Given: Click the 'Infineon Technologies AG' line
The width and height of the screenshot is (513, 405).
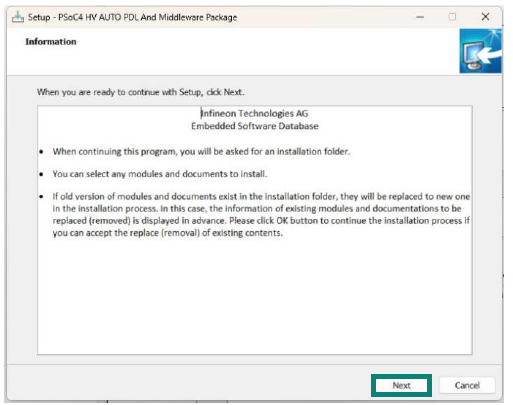Looking at the screenshot, I should pos(255,113).
